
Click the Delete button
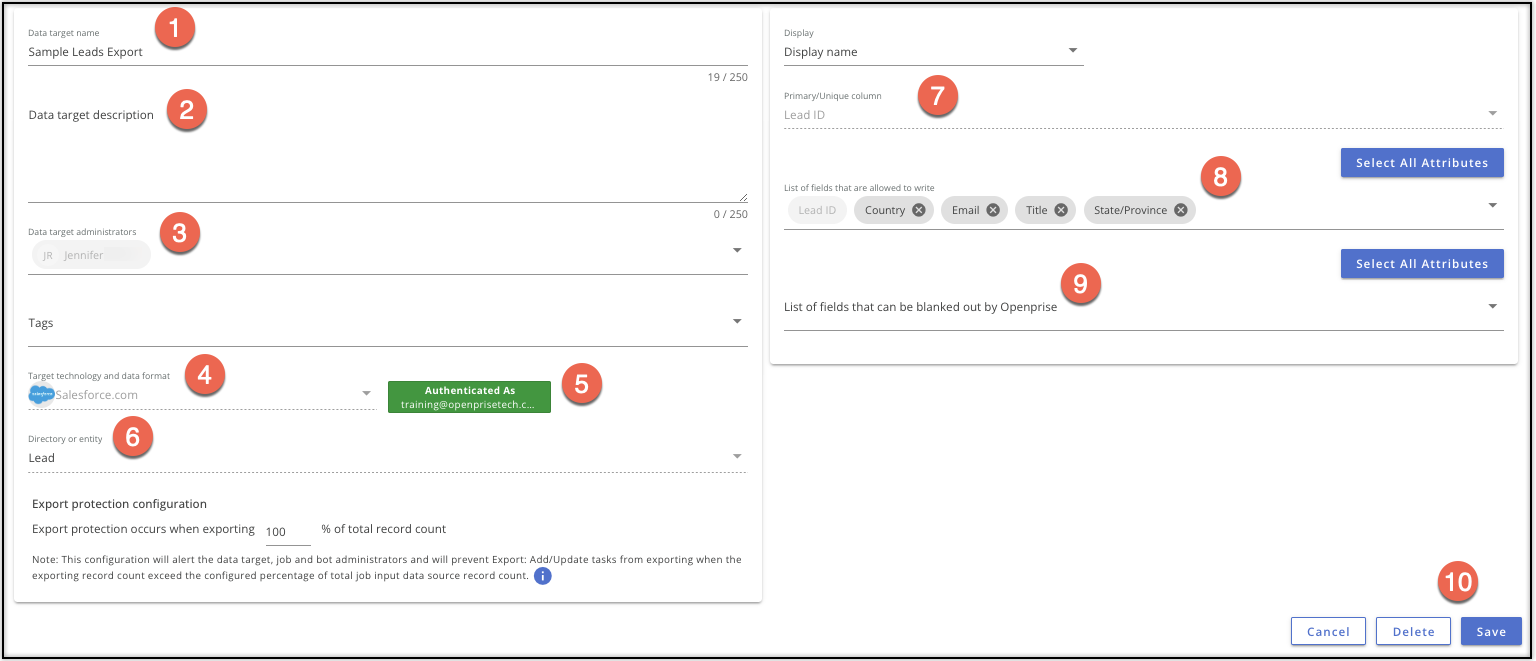[1413, 631]
